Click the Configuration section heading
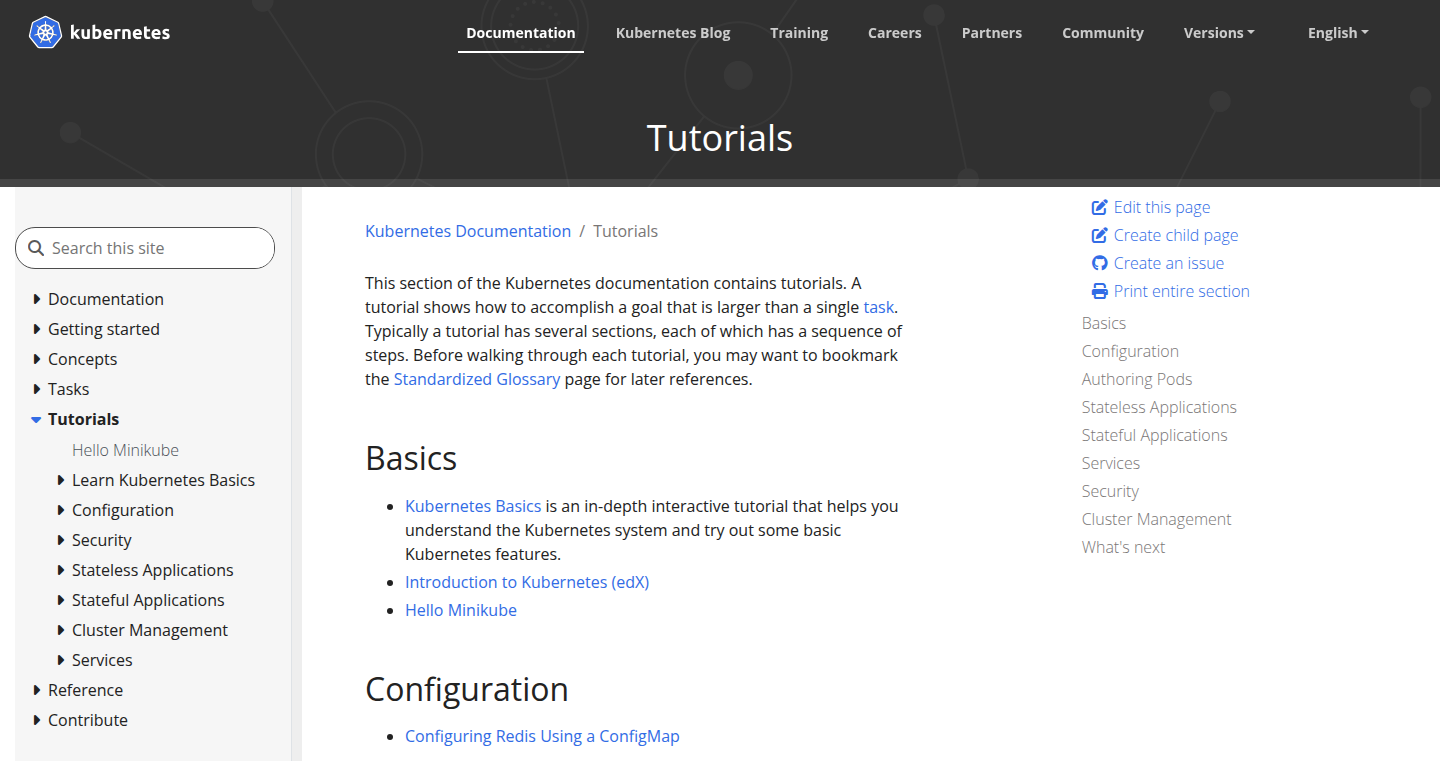1440x761 pixels. point(467,689)
